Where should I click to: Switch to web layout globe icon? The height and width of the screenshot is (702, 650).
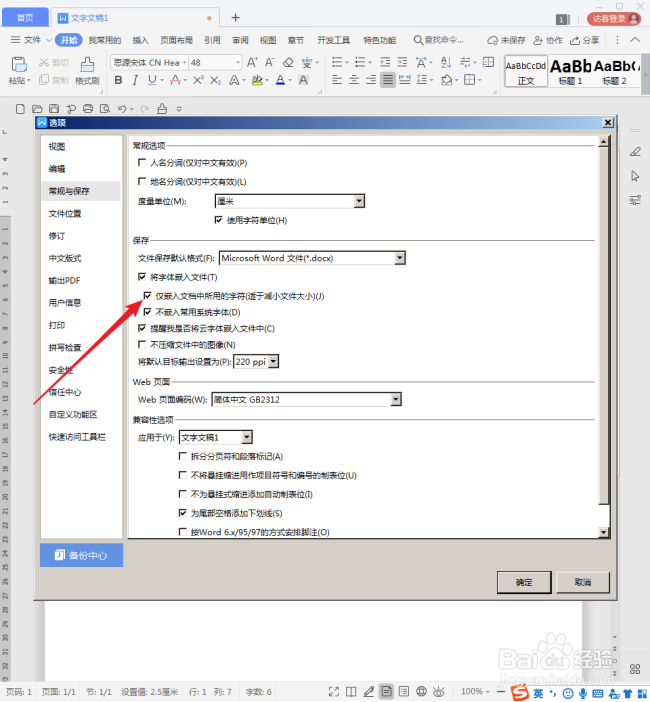point(421,692)
